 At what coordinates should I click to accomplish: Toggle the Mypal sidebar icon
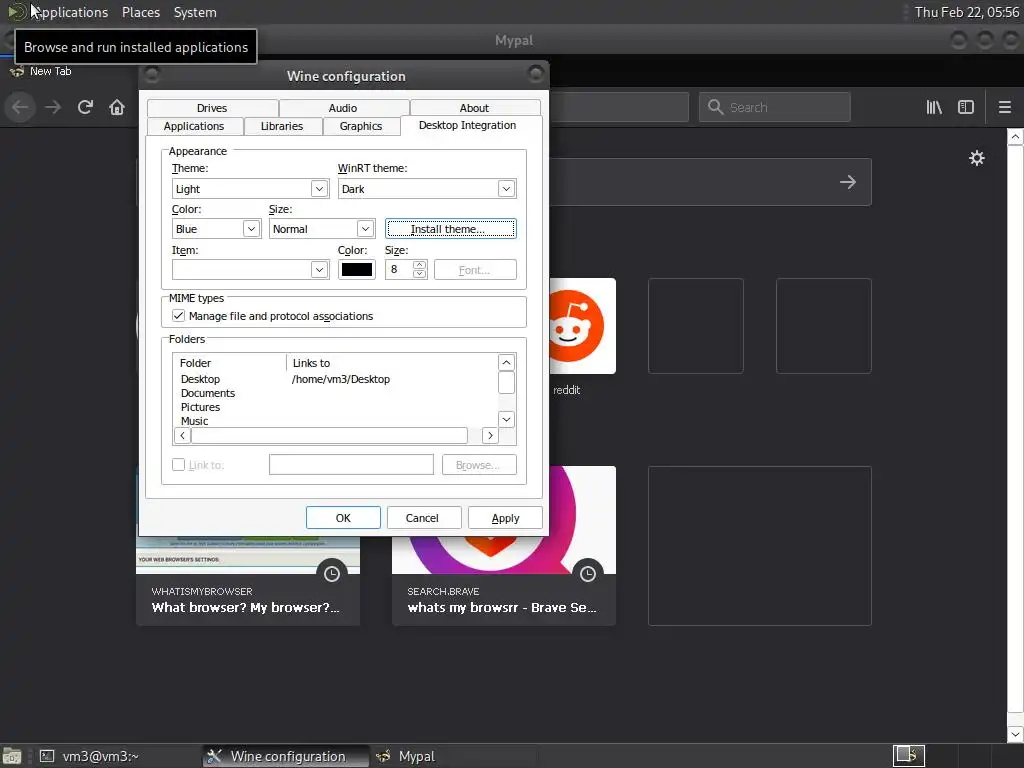point(966,107)
